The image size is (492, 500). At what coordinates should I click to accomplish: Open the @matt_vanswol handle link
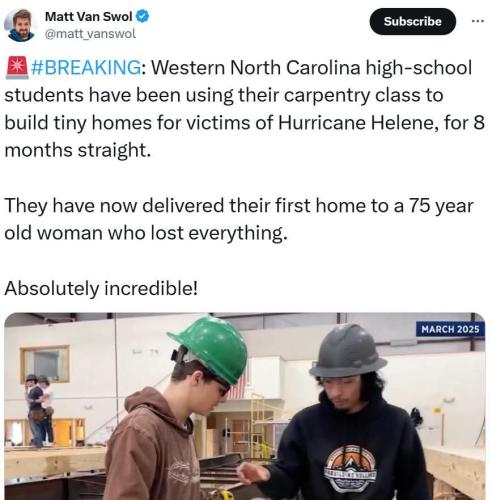click(90, 34)
